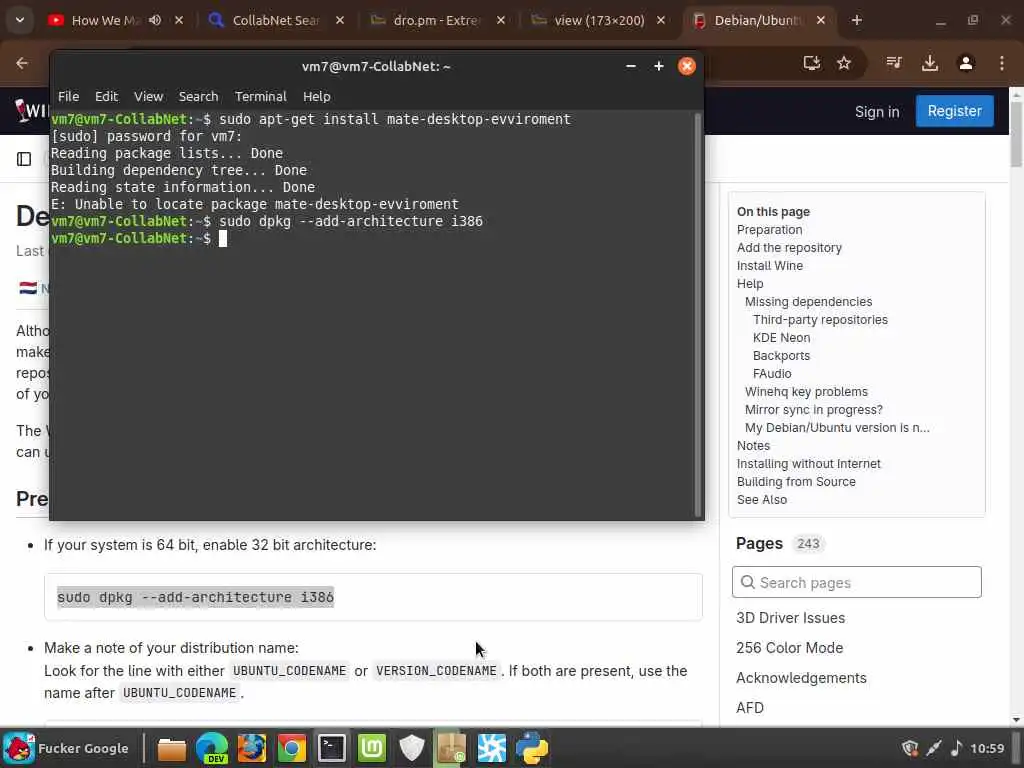1024x768 pixels.
Task: Launch Firefox from the taskbar
Action: tap(251, 748)
